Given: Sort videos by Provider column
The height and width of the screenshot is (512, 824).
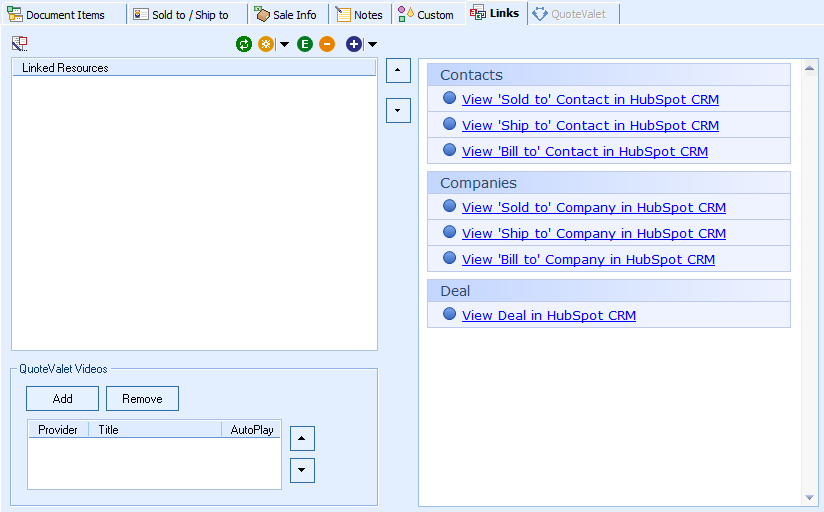Looking at the screenshot, I should tap(58, 429).
